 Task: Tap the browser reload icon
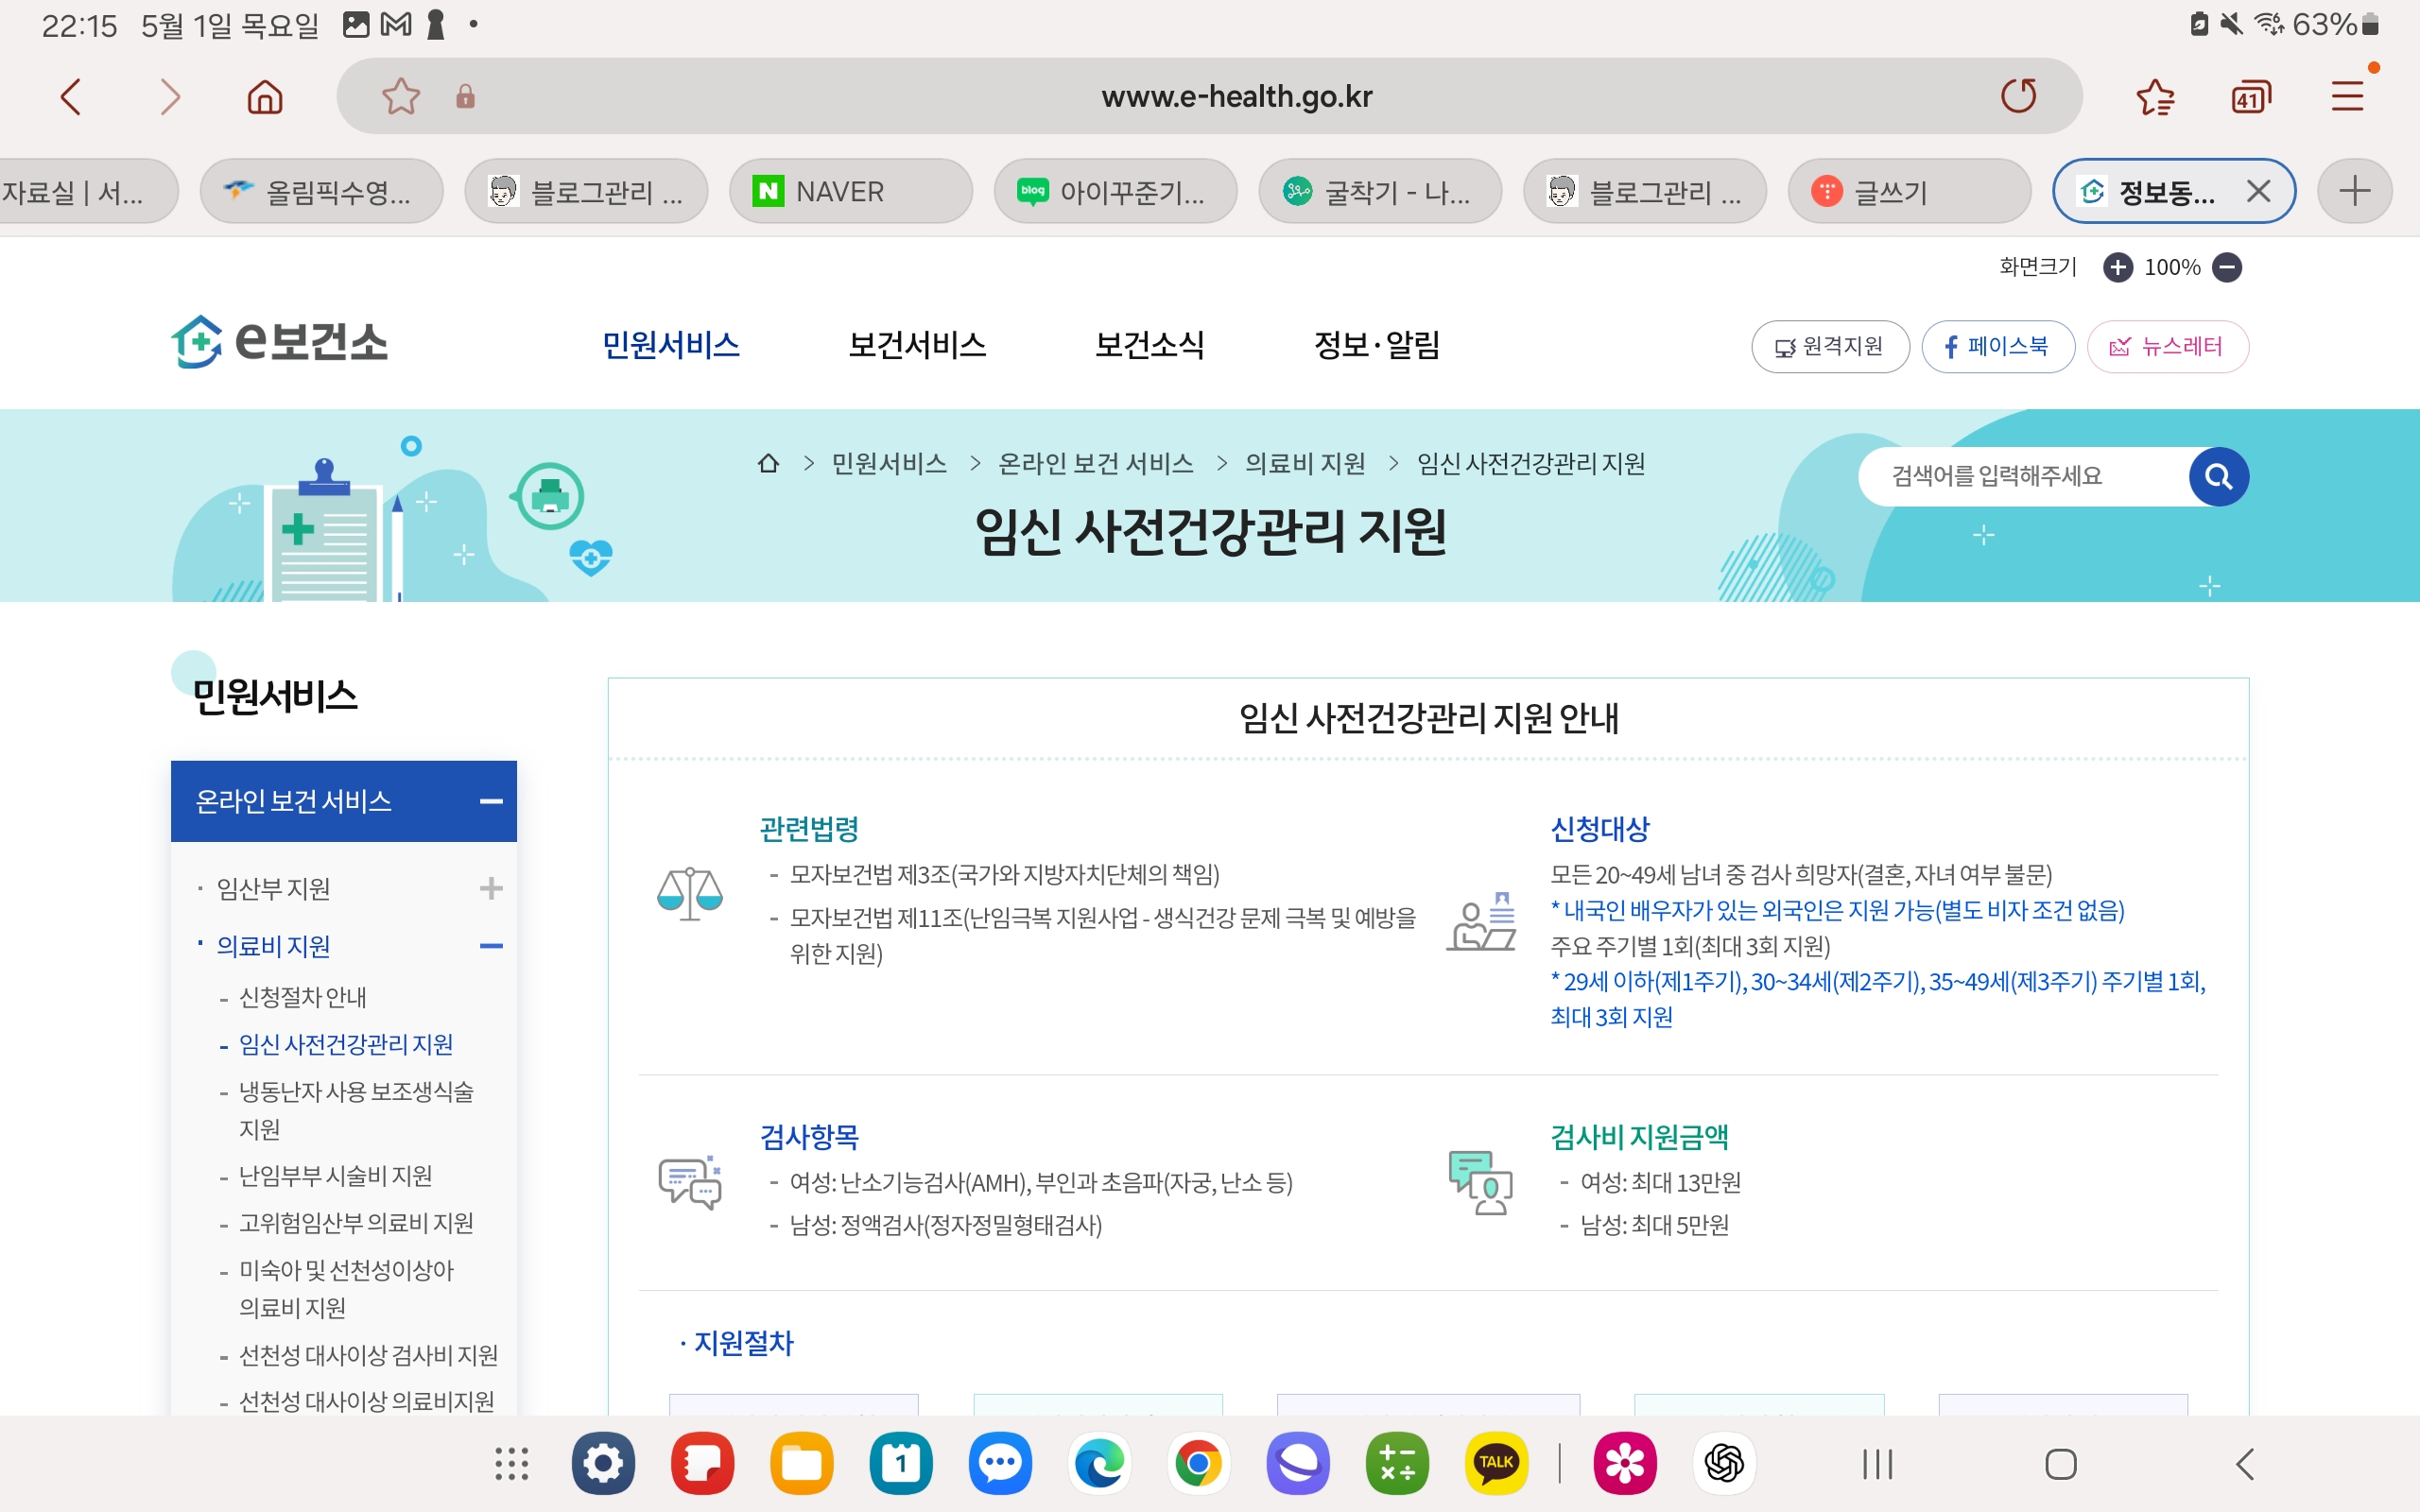click(x=2018, y=96)
